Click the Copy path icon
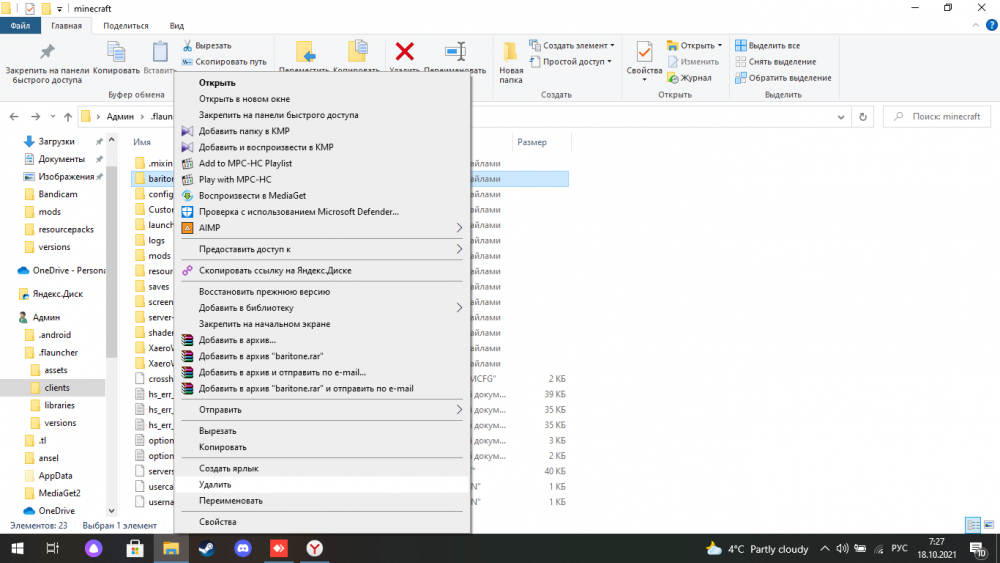The height and width of the screenshot is (563, 1000). point(187,62)
